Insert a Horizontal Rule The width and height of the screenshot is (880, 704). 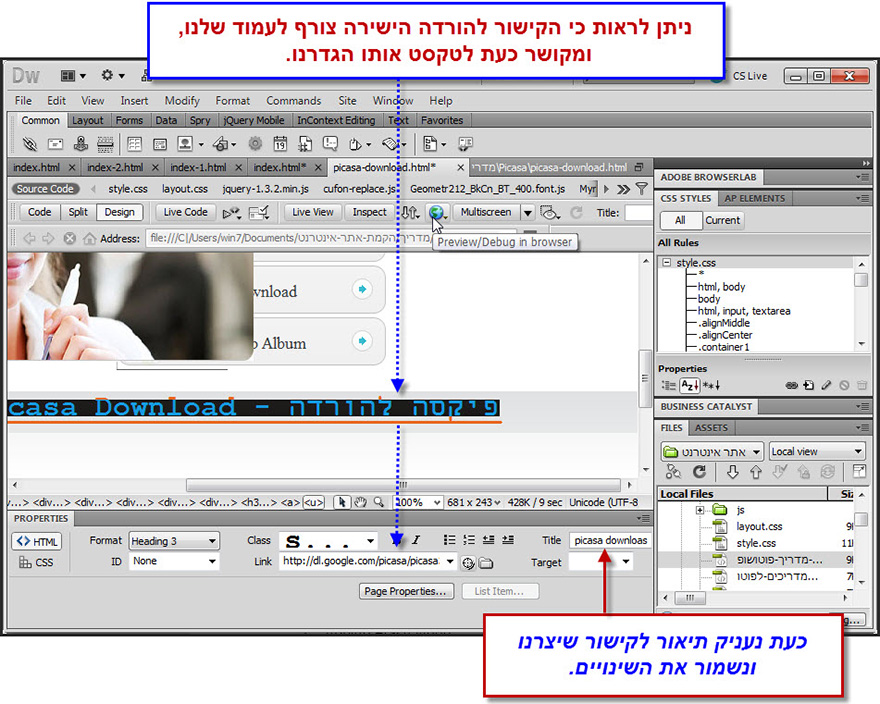pyautogui.click(x=106, y=144)
